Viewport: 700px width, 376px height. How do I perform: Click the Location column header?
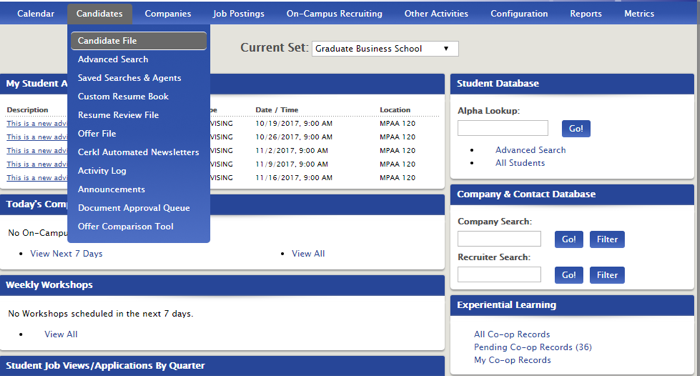[x=395, y=110]
